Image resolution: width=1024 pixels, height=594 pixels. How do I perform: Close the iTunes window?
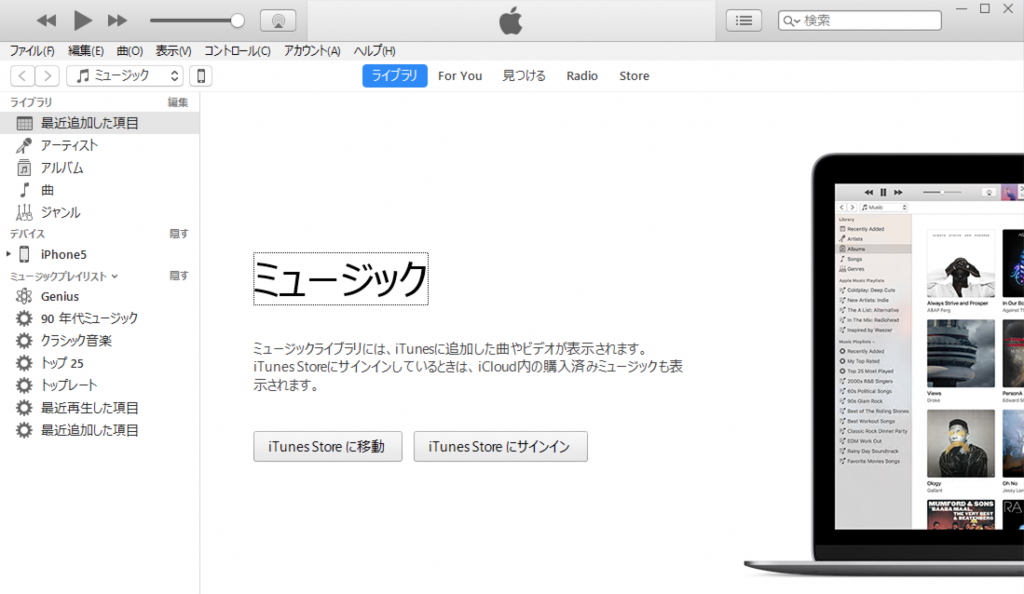(x=1008, y=8)
